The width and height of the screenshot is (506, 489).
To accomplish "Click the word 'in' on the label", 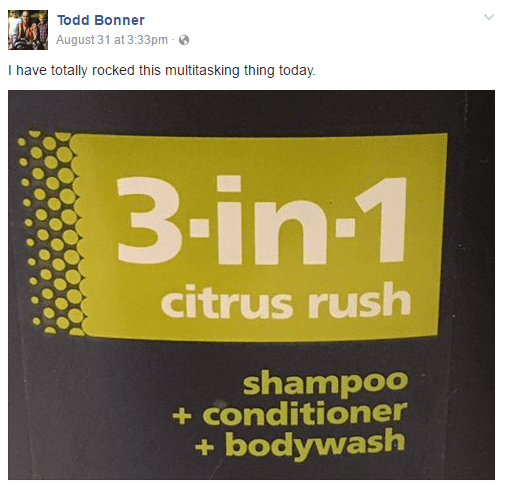I will (272, 220).
